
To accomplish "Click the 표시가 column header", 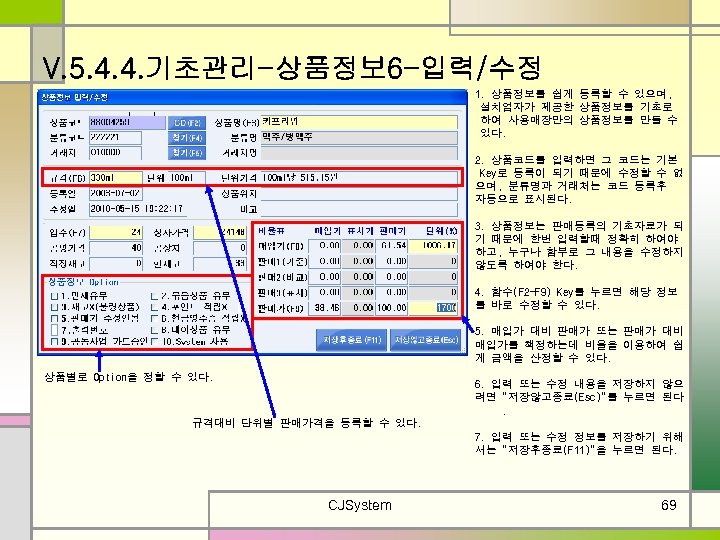I will tap(360, 231).
